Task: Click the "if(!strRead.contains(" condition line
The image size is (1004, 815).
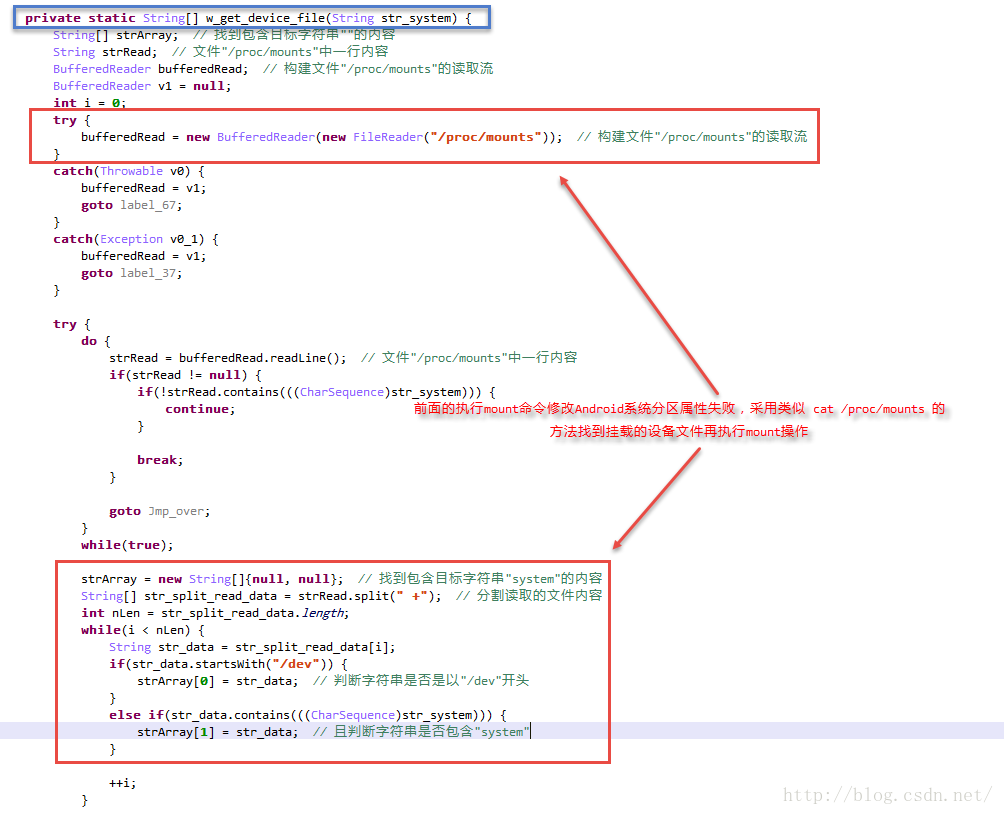Action: tap(316, 392)
